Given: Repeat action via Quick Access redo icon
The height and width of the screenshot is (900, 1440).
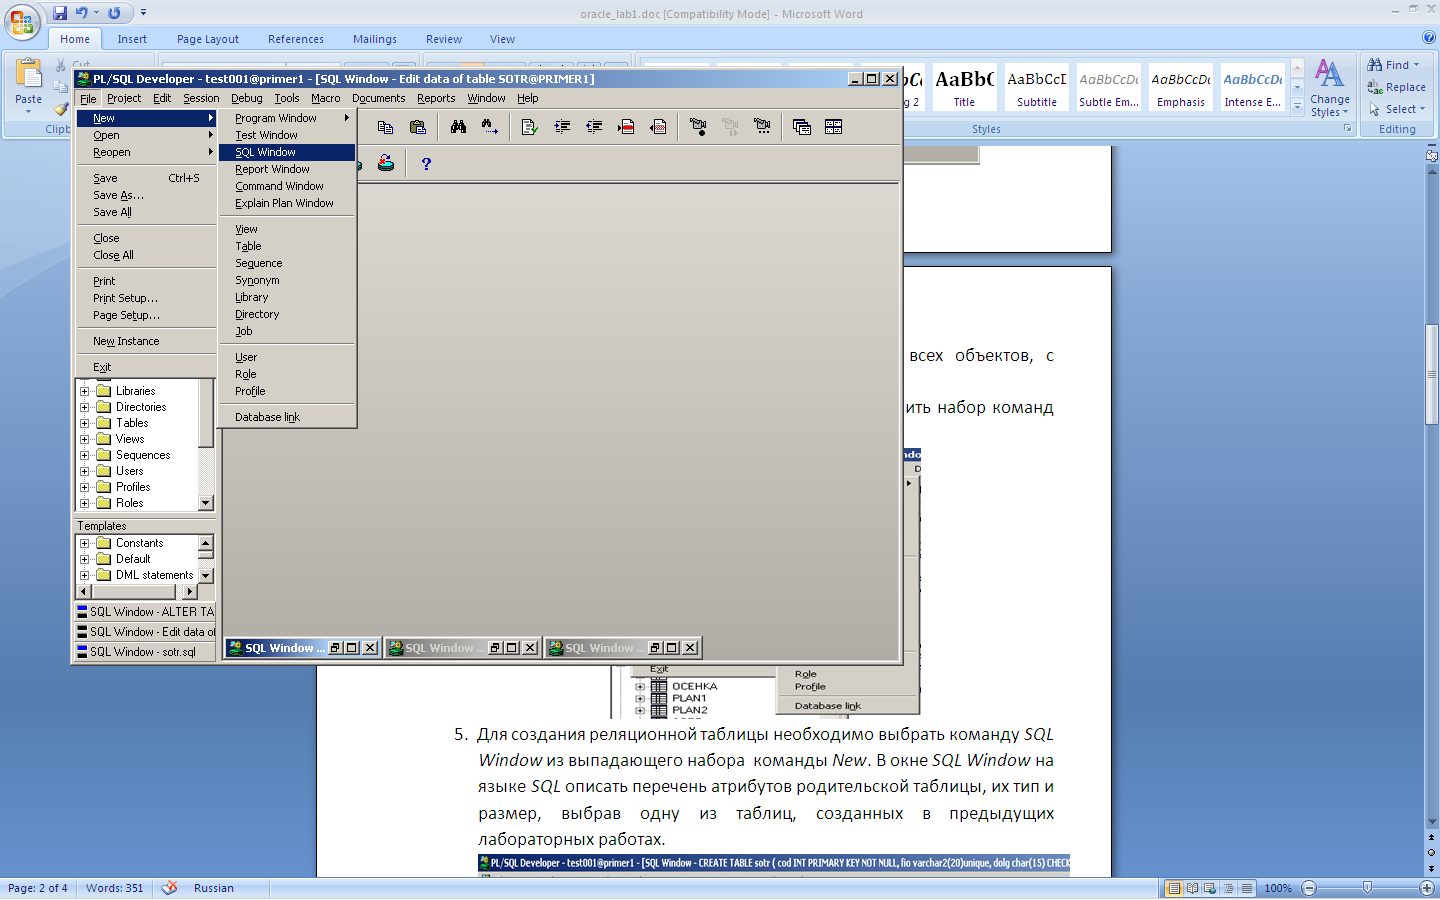Looking at the screenshot, I should click(x=114, y=13).
